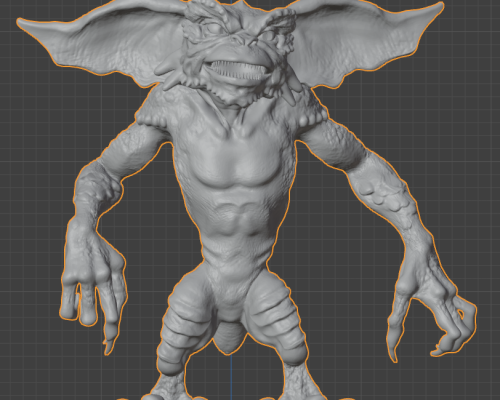This screenshot has height=400, width=500.
Task: Click the blue Z axis line below the model
Action: tap(231, 377)
